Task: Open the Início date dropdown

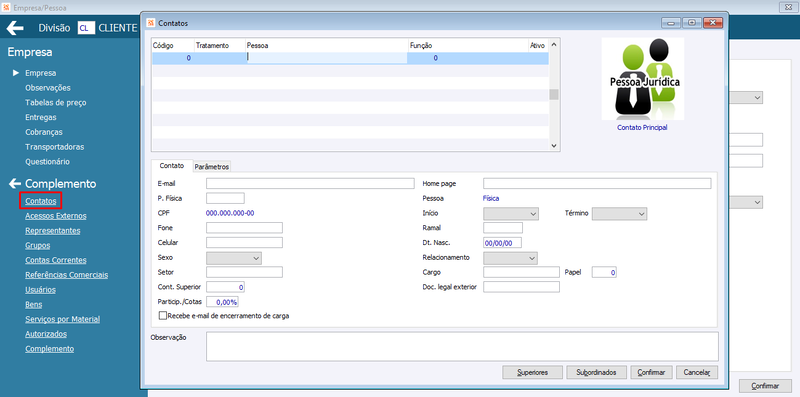Action: pos(511,214)
